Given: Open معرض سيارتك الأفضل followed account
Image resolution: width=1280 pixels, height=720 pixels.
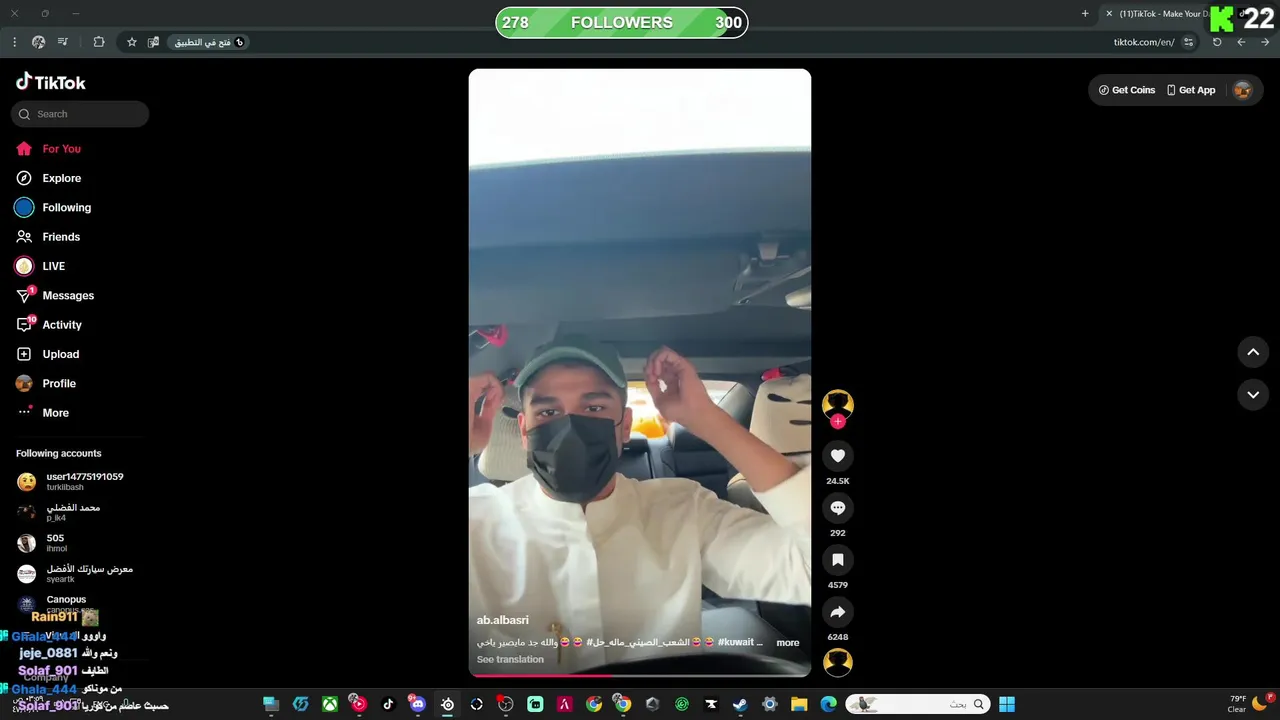Looking at the screenshot, I should coord(75,574).
